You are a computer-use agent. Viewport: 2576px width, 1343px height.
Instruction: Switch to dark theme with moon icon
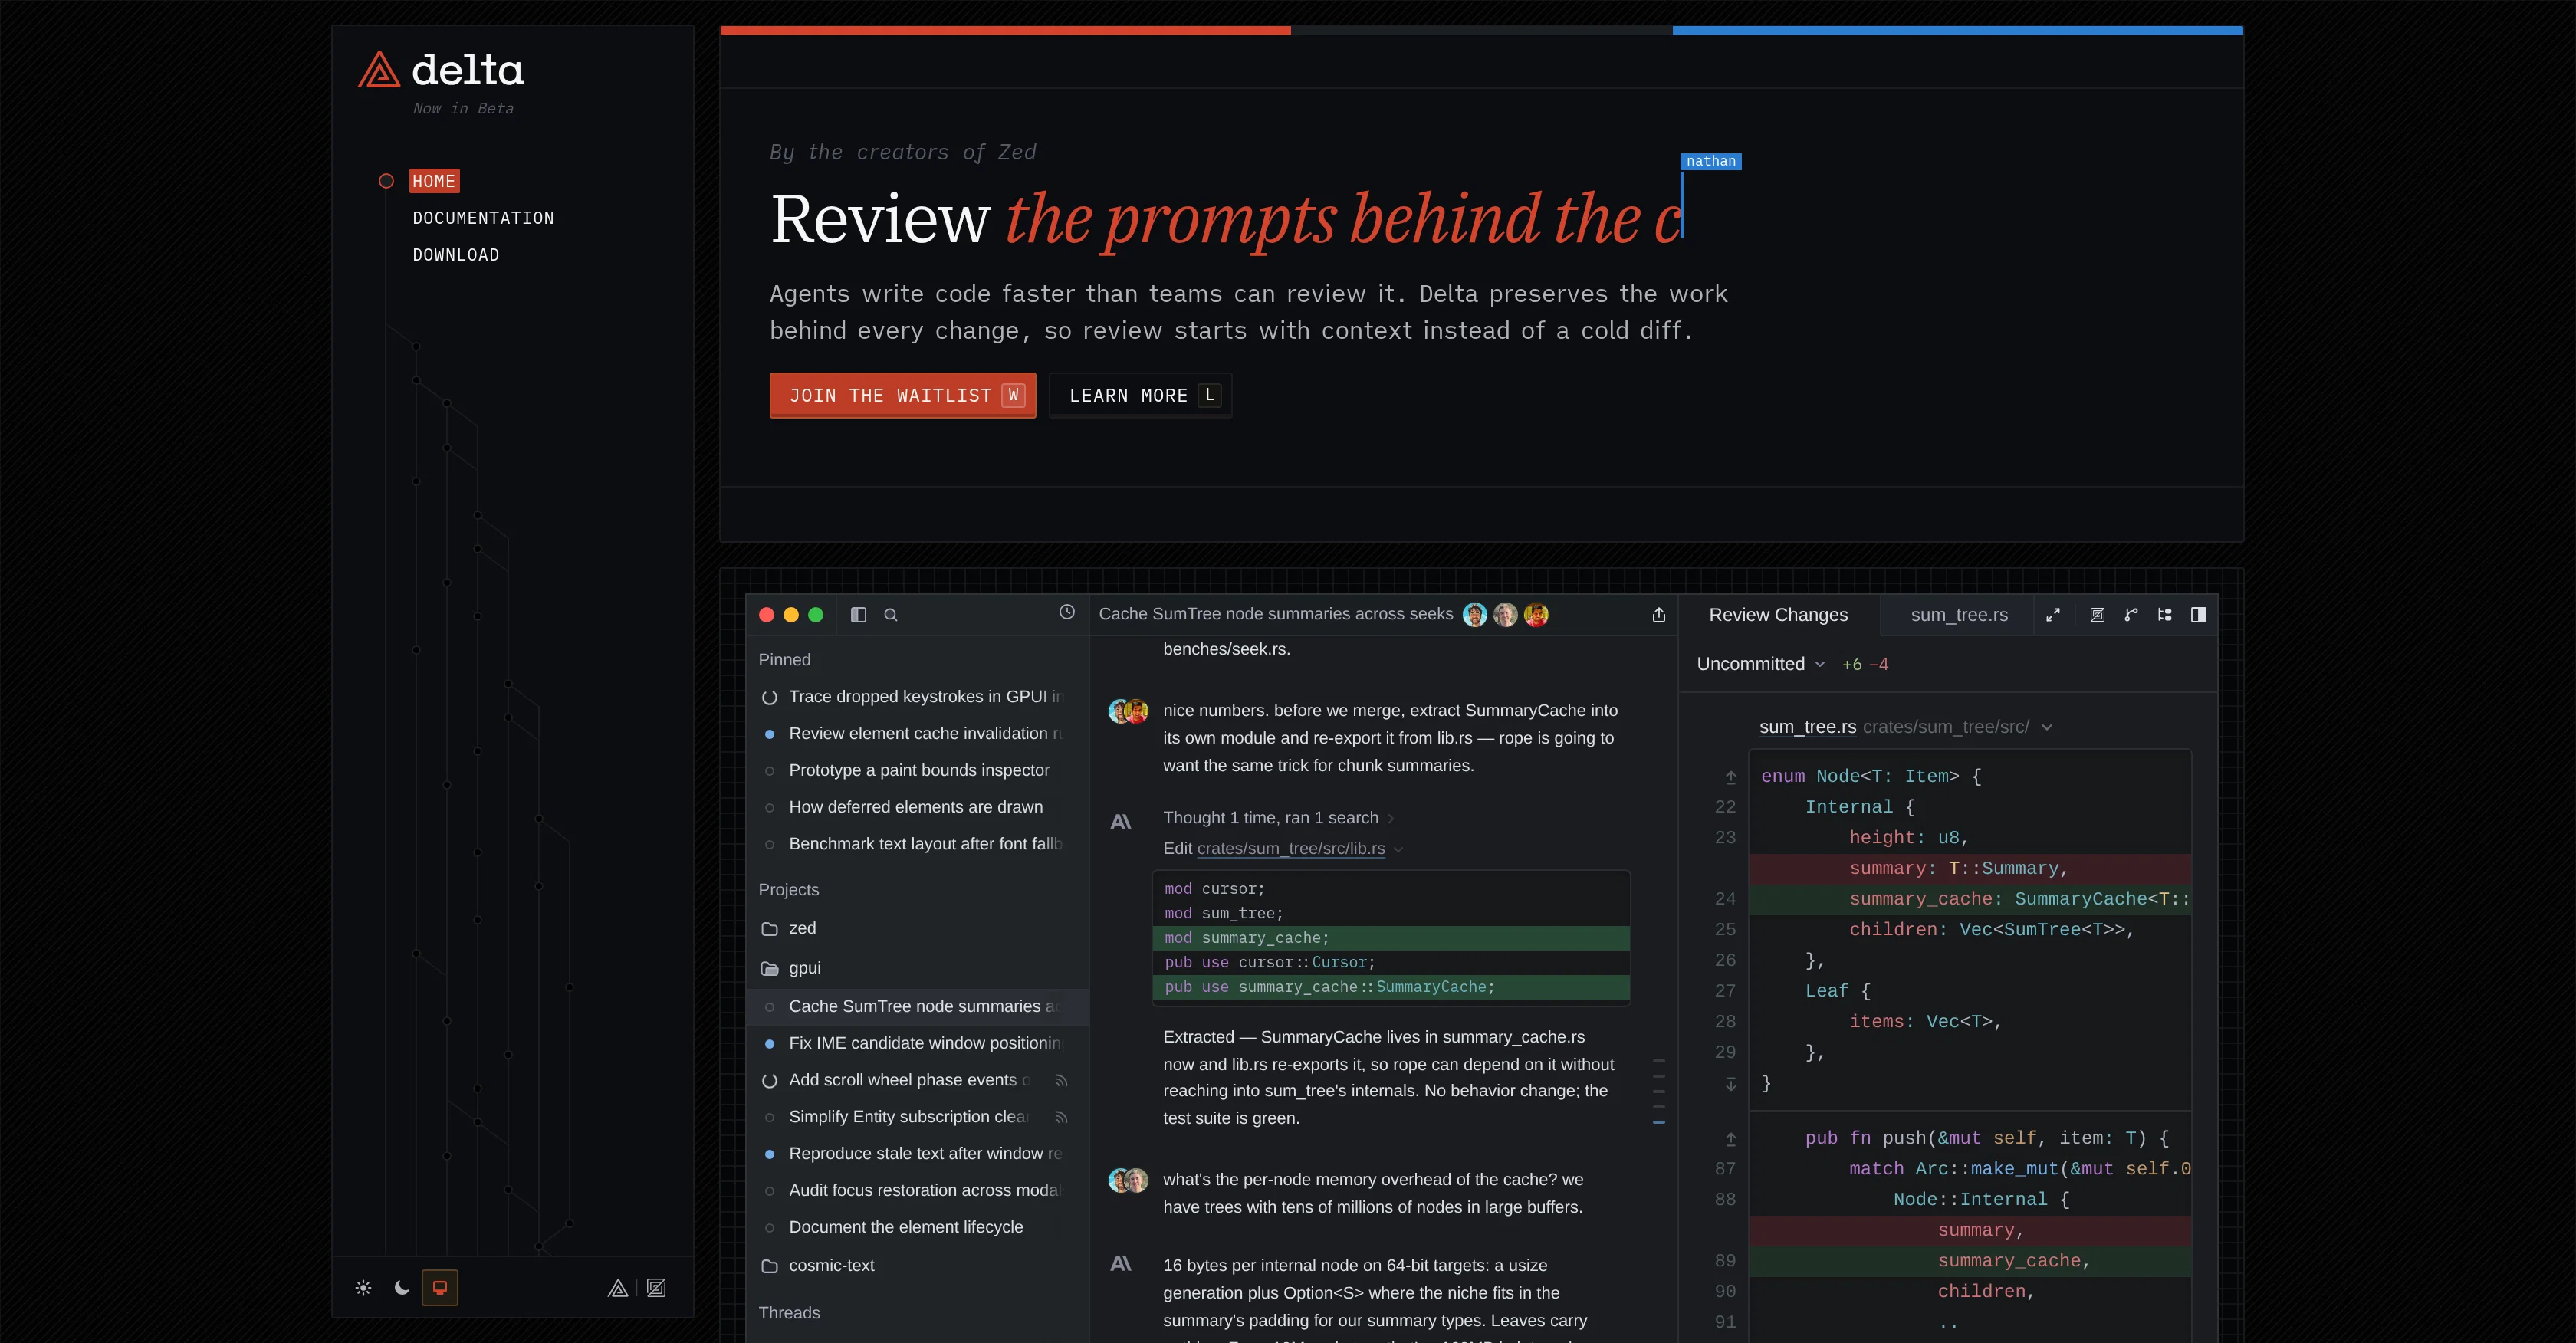tap(402, 1288)
